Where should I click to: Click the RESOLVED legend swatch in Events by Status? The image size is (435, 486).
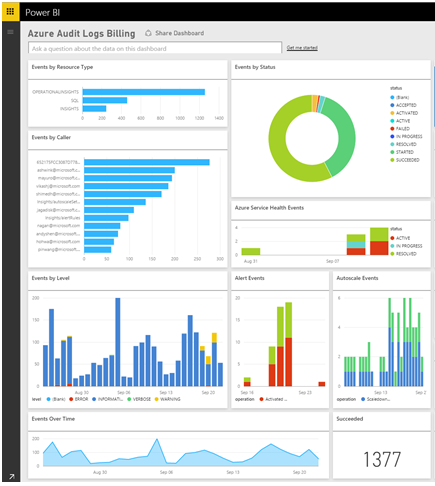pyautogui.click(x=392, y=144)
